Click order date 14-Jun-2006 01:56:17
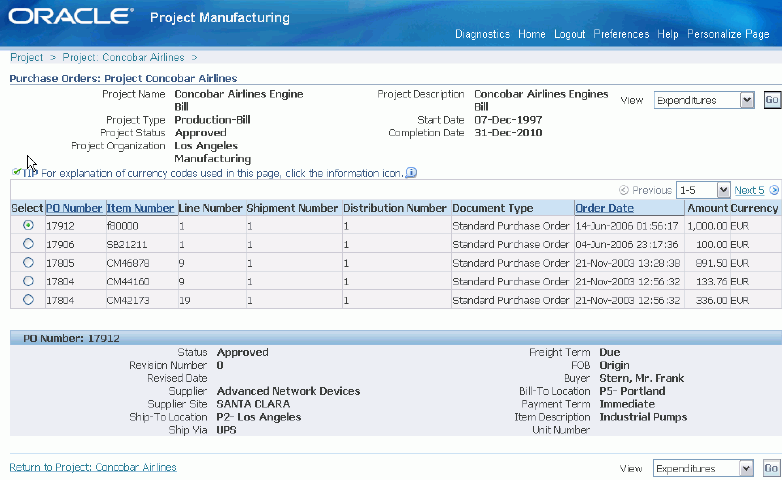782x480 pixels. (x=627, y=226)
